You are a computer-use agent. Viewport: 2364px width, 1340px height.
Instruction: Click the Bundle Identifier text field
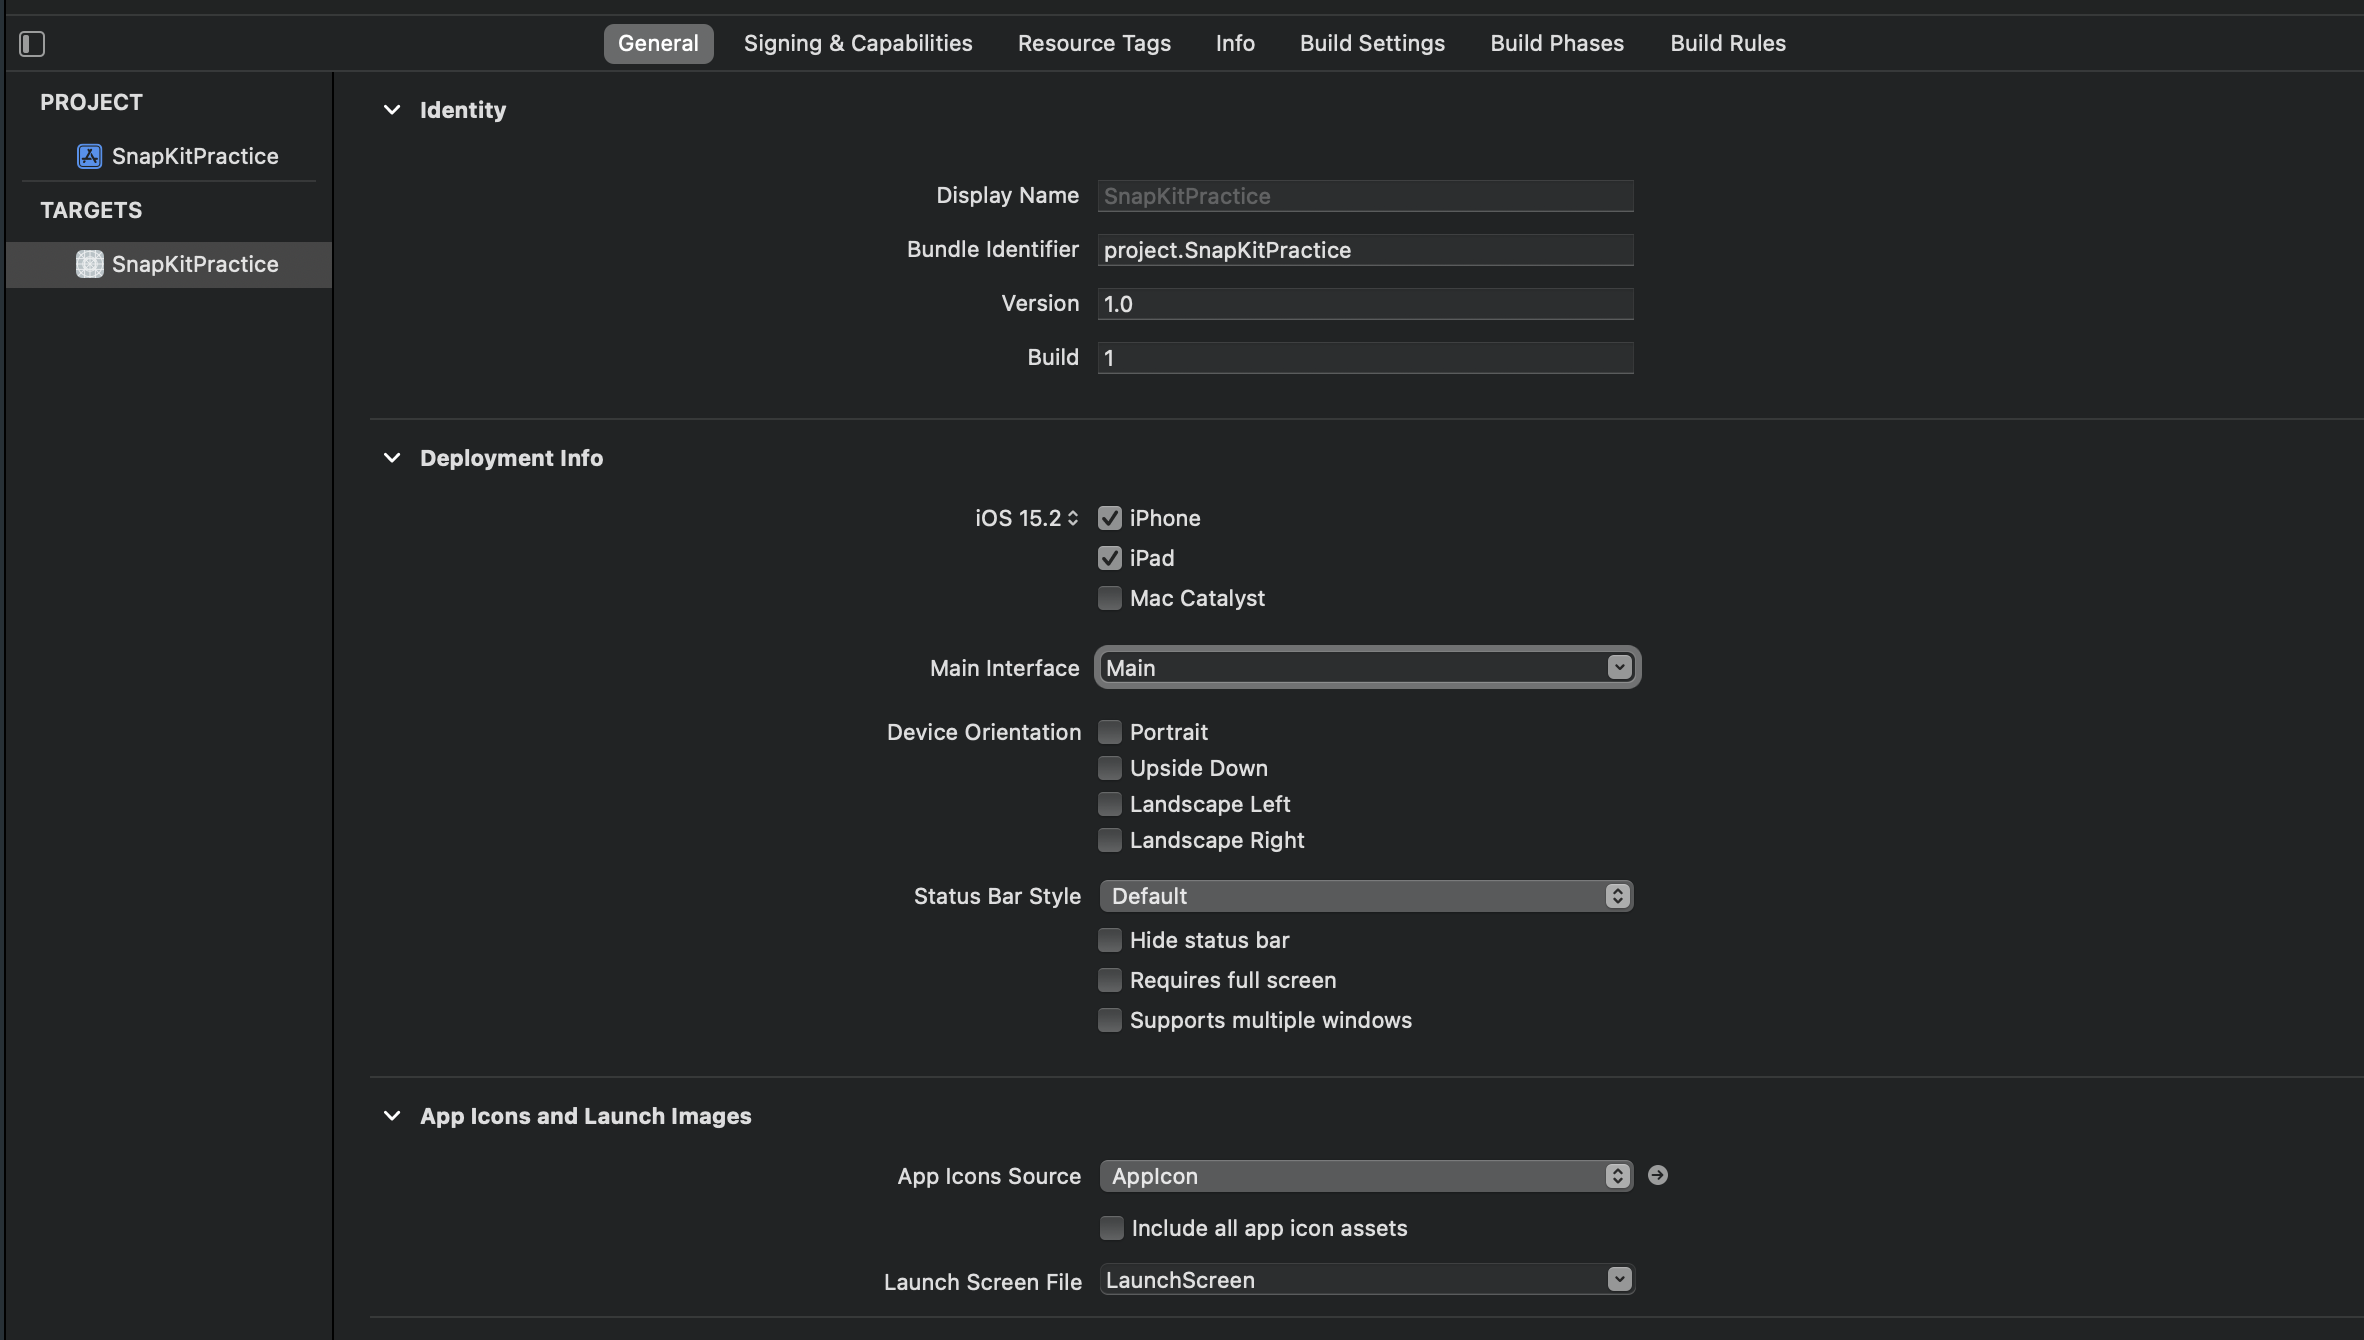point(1365,250)
